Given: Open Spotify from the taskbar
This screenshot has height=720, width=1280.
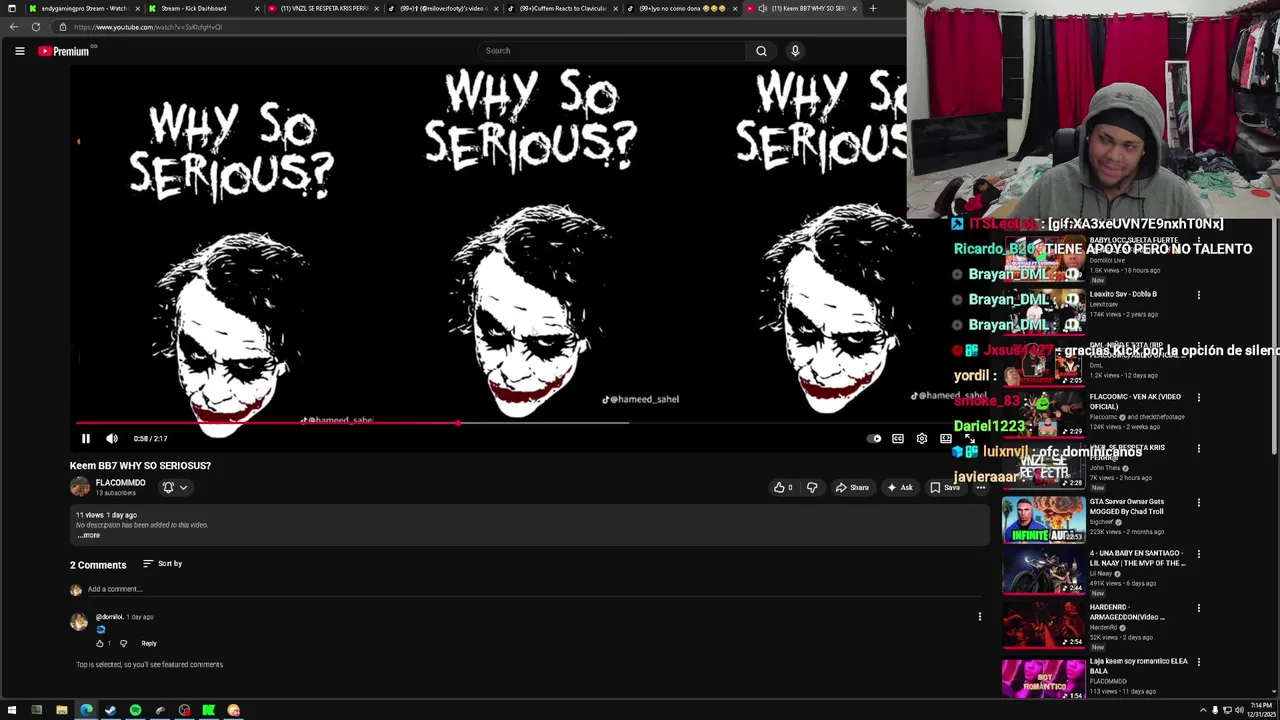Looking at the screenshot, I should (x=135, y=710).
